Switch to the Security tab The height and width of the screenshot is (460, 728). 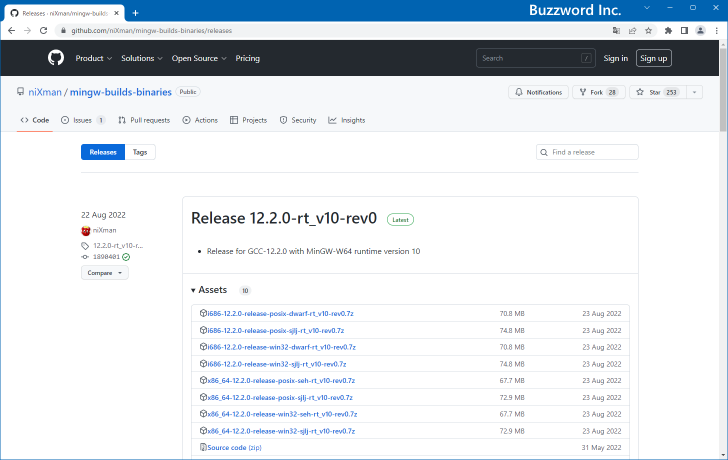click(x=298, y=120)
